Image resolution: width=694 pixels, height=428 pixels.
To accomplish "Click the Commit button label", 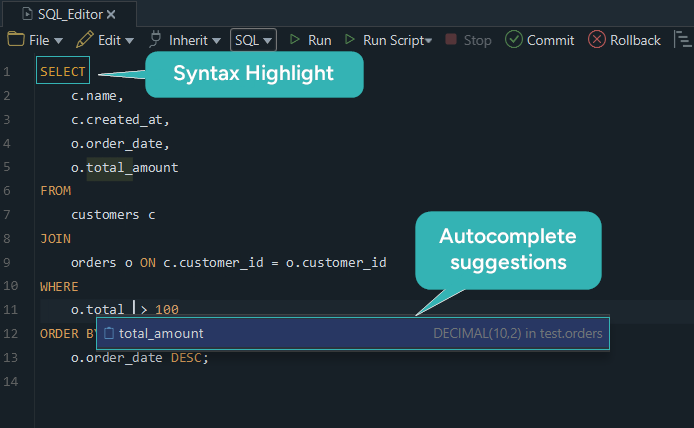I will pyautogui.click(x=551, y=40).
